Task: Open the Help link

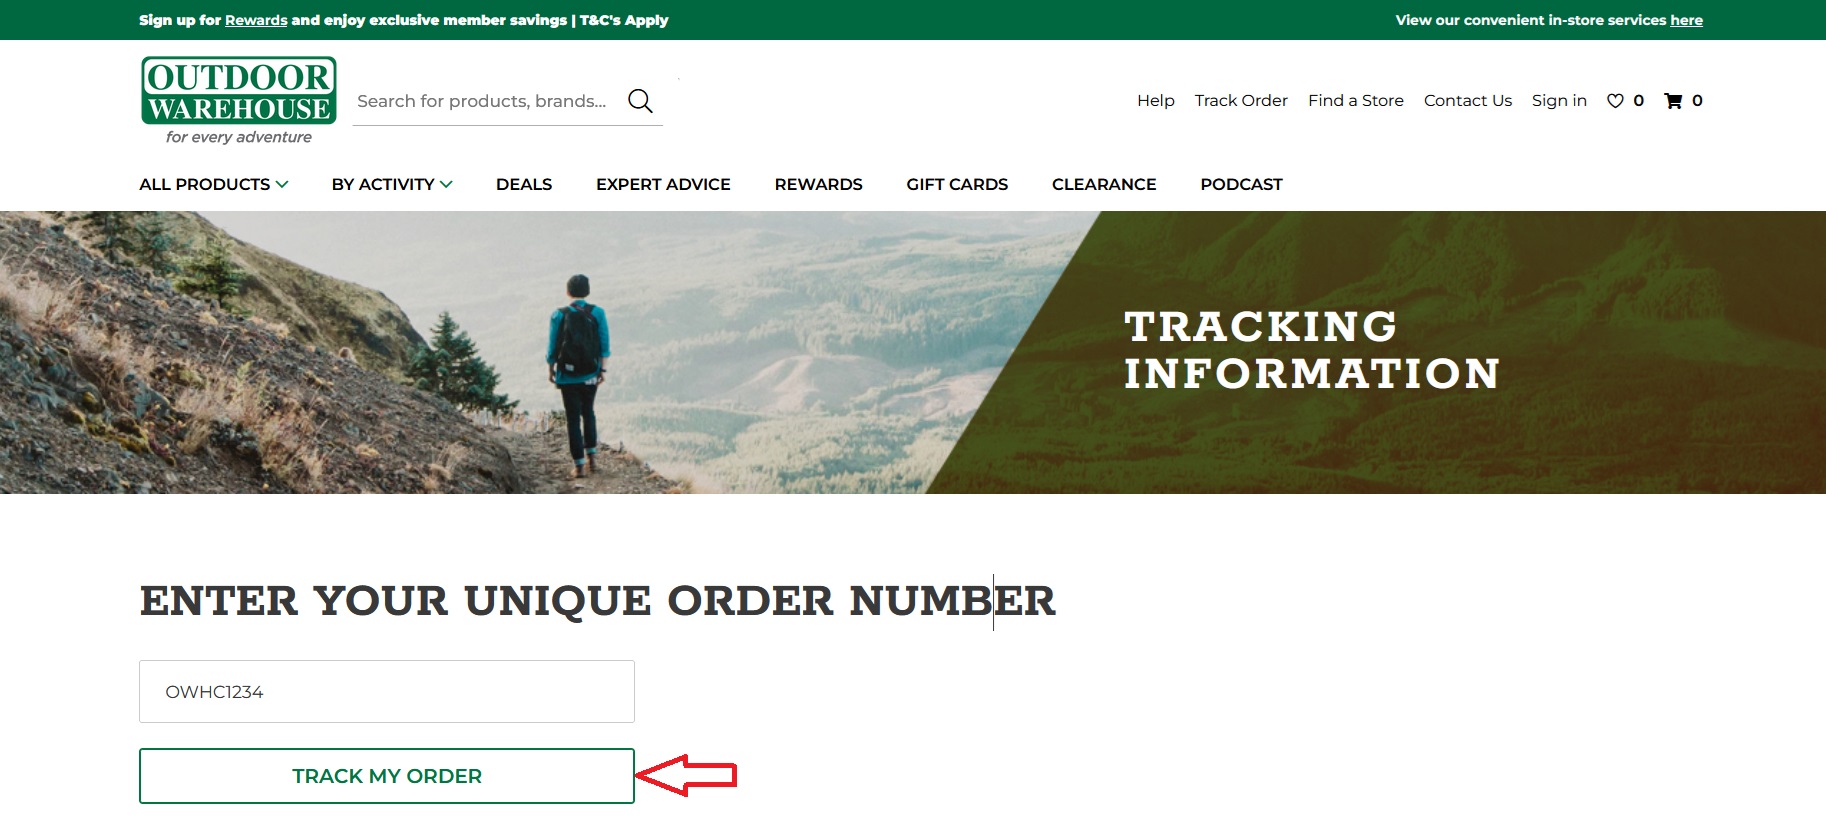Action: (1155, 100)
